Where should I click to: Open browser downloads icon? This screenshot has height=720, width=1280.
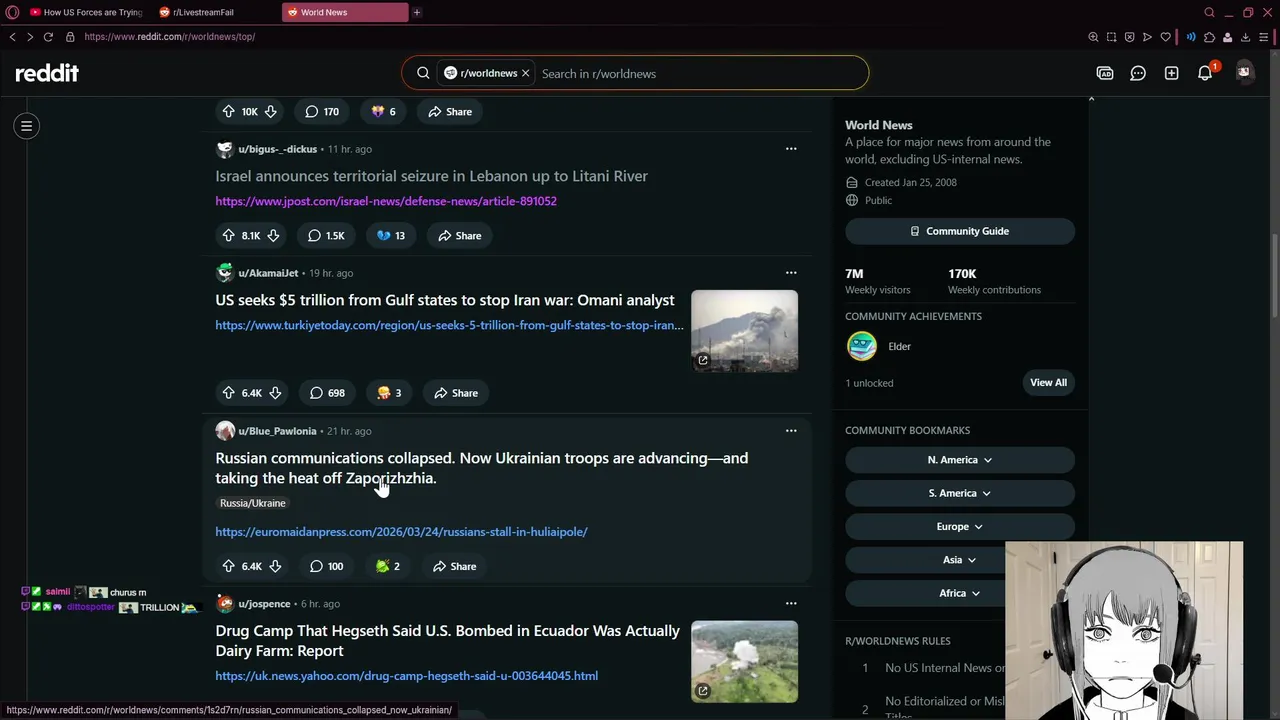coord(1245,37)
